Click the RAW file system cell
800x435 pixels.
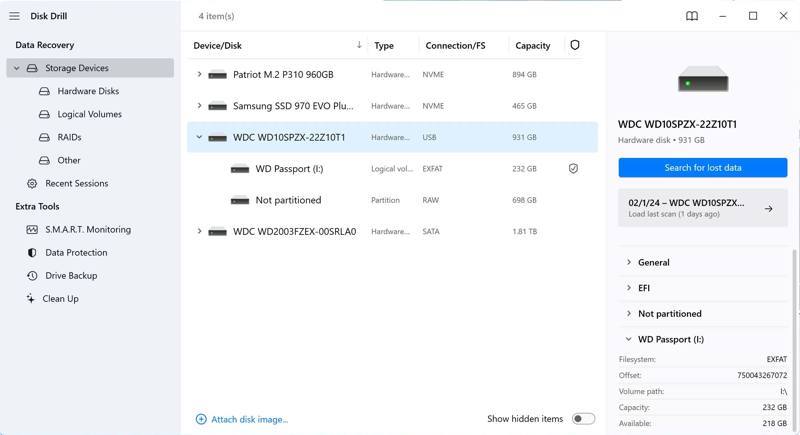pyautogui.click(x=430, y=200)
